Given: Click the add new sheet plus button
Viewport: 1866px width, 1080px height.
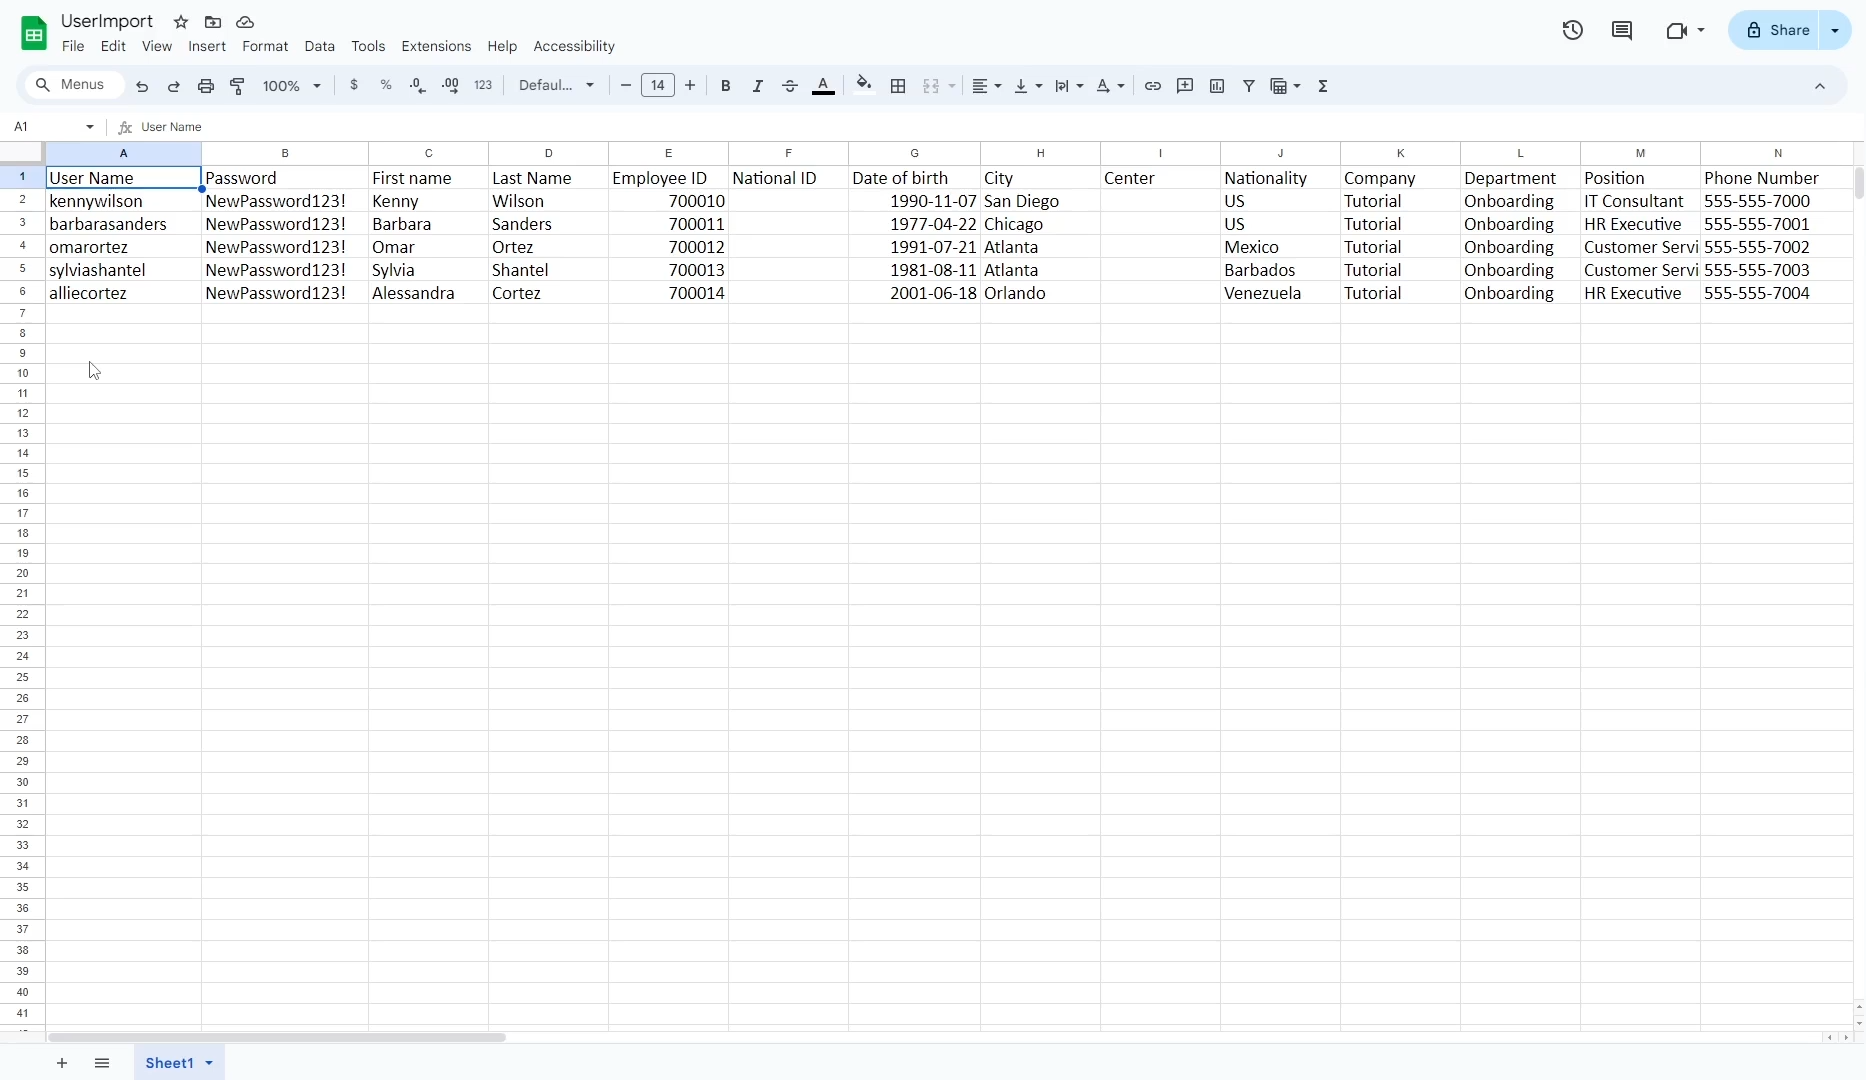Looking at the screenshot, I should tap(62, 1063).
